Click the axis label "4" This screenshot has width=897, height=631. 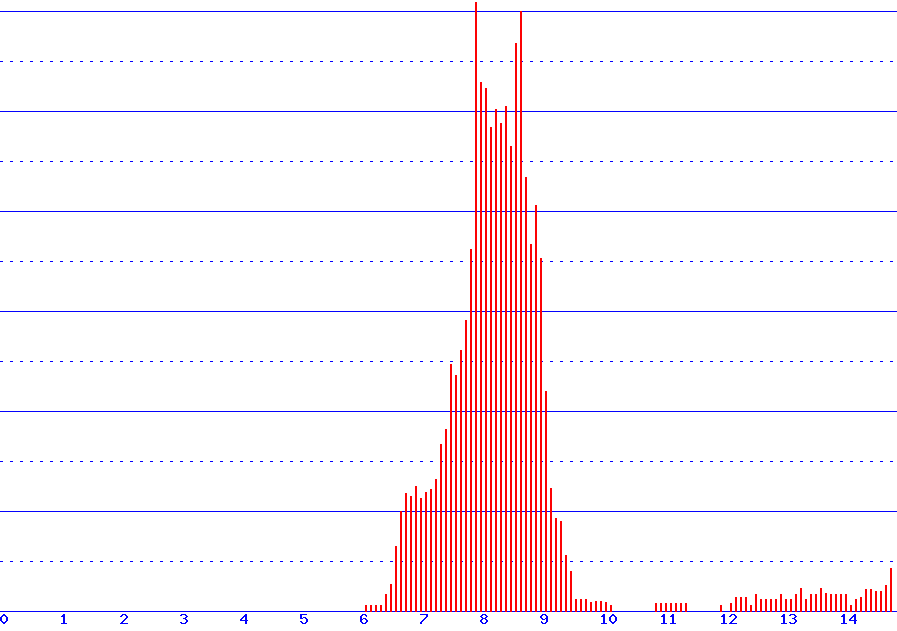tap(244, 619)
